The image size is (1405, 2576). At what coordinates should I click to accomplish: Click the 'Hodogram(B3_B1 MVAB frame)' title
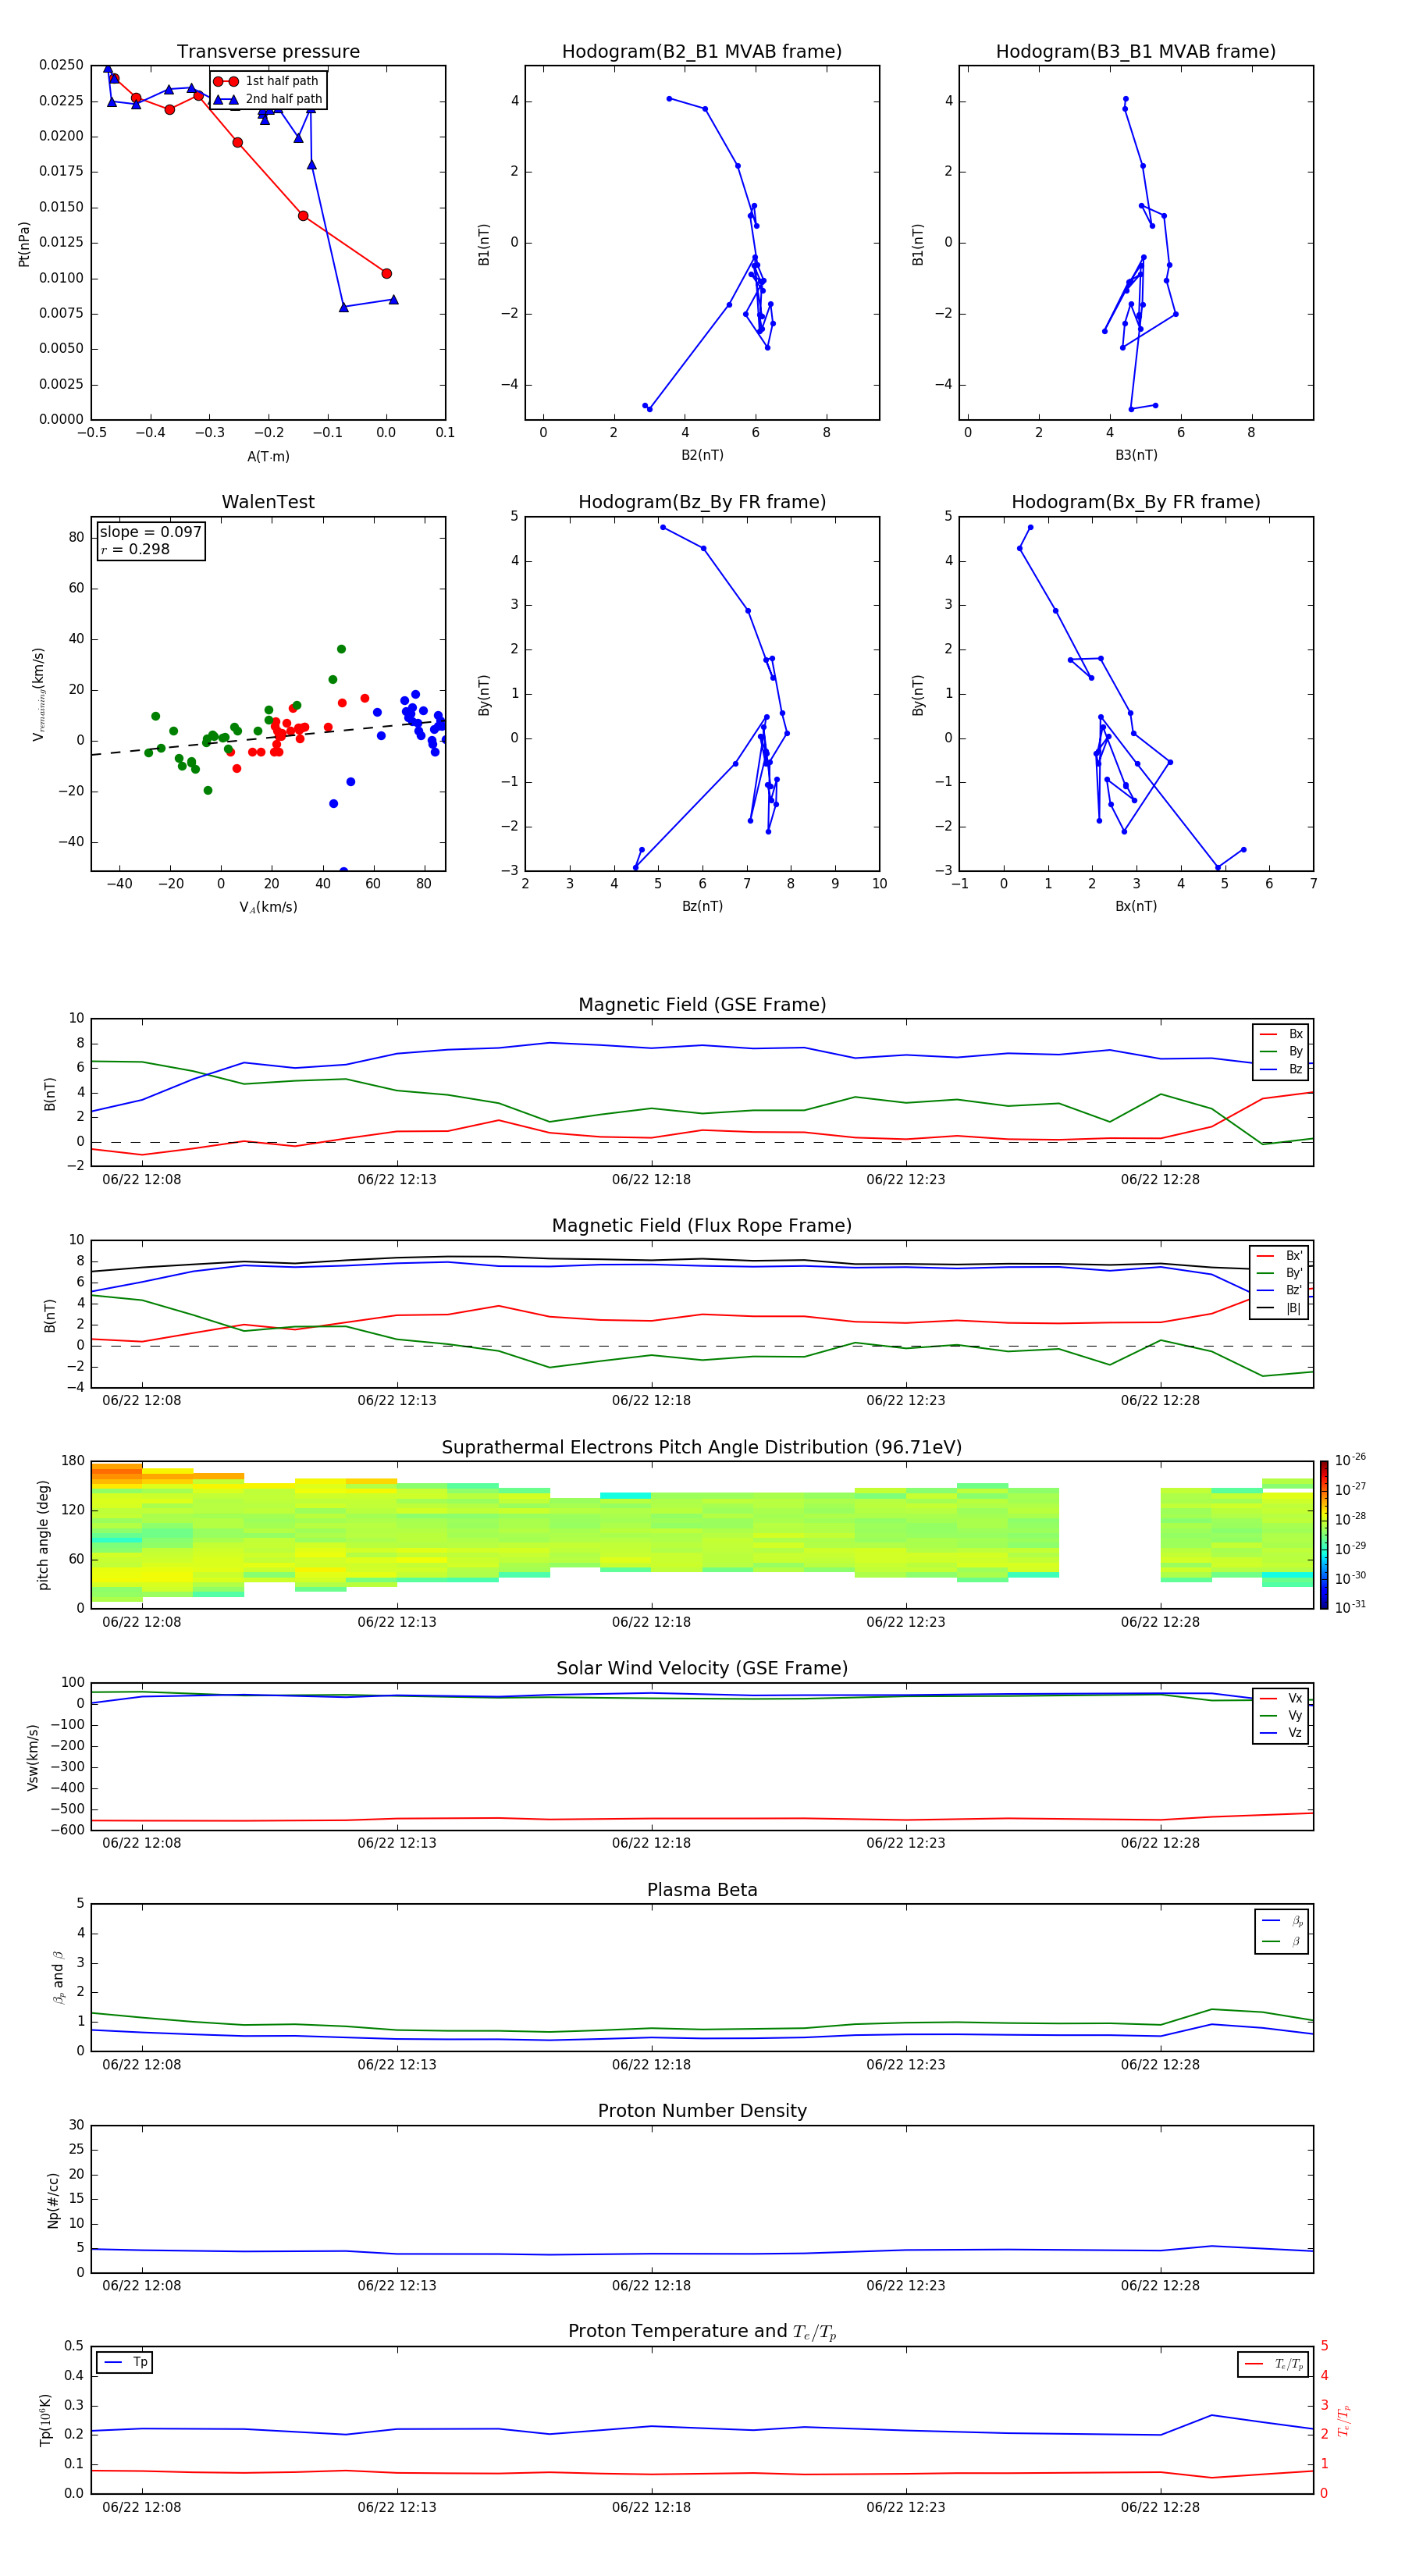[x=1136, y=52]
